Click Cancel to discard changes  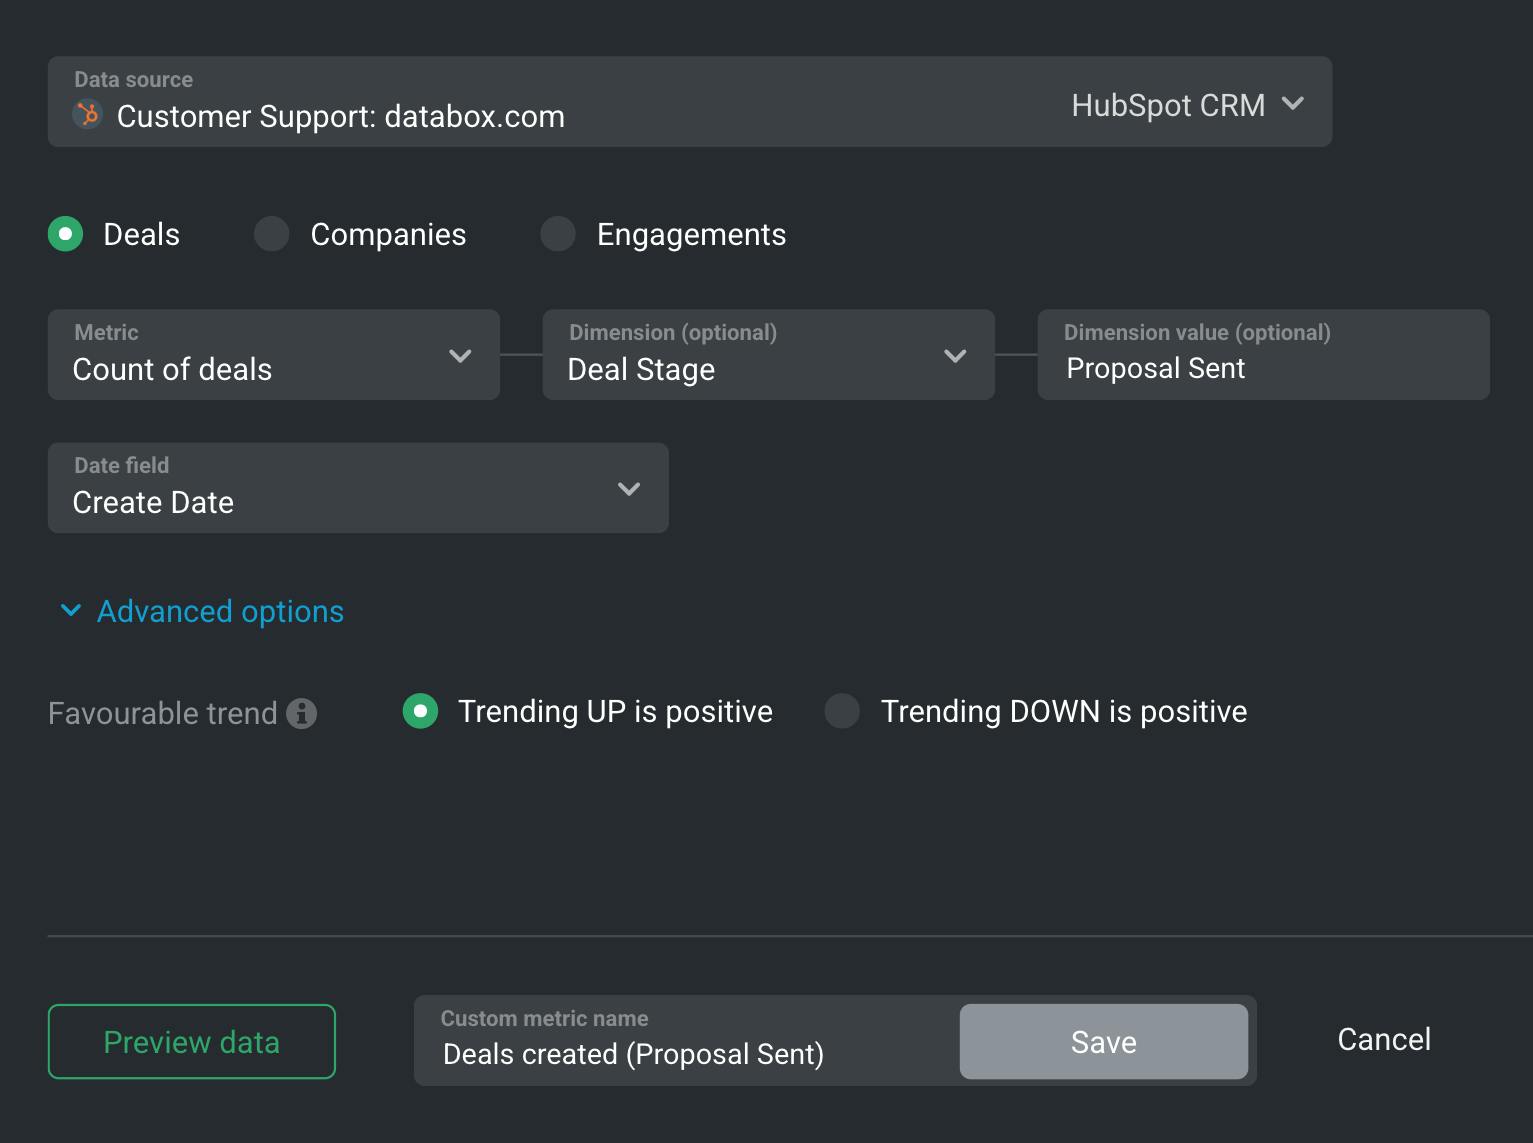(x=1383, y=1039)
